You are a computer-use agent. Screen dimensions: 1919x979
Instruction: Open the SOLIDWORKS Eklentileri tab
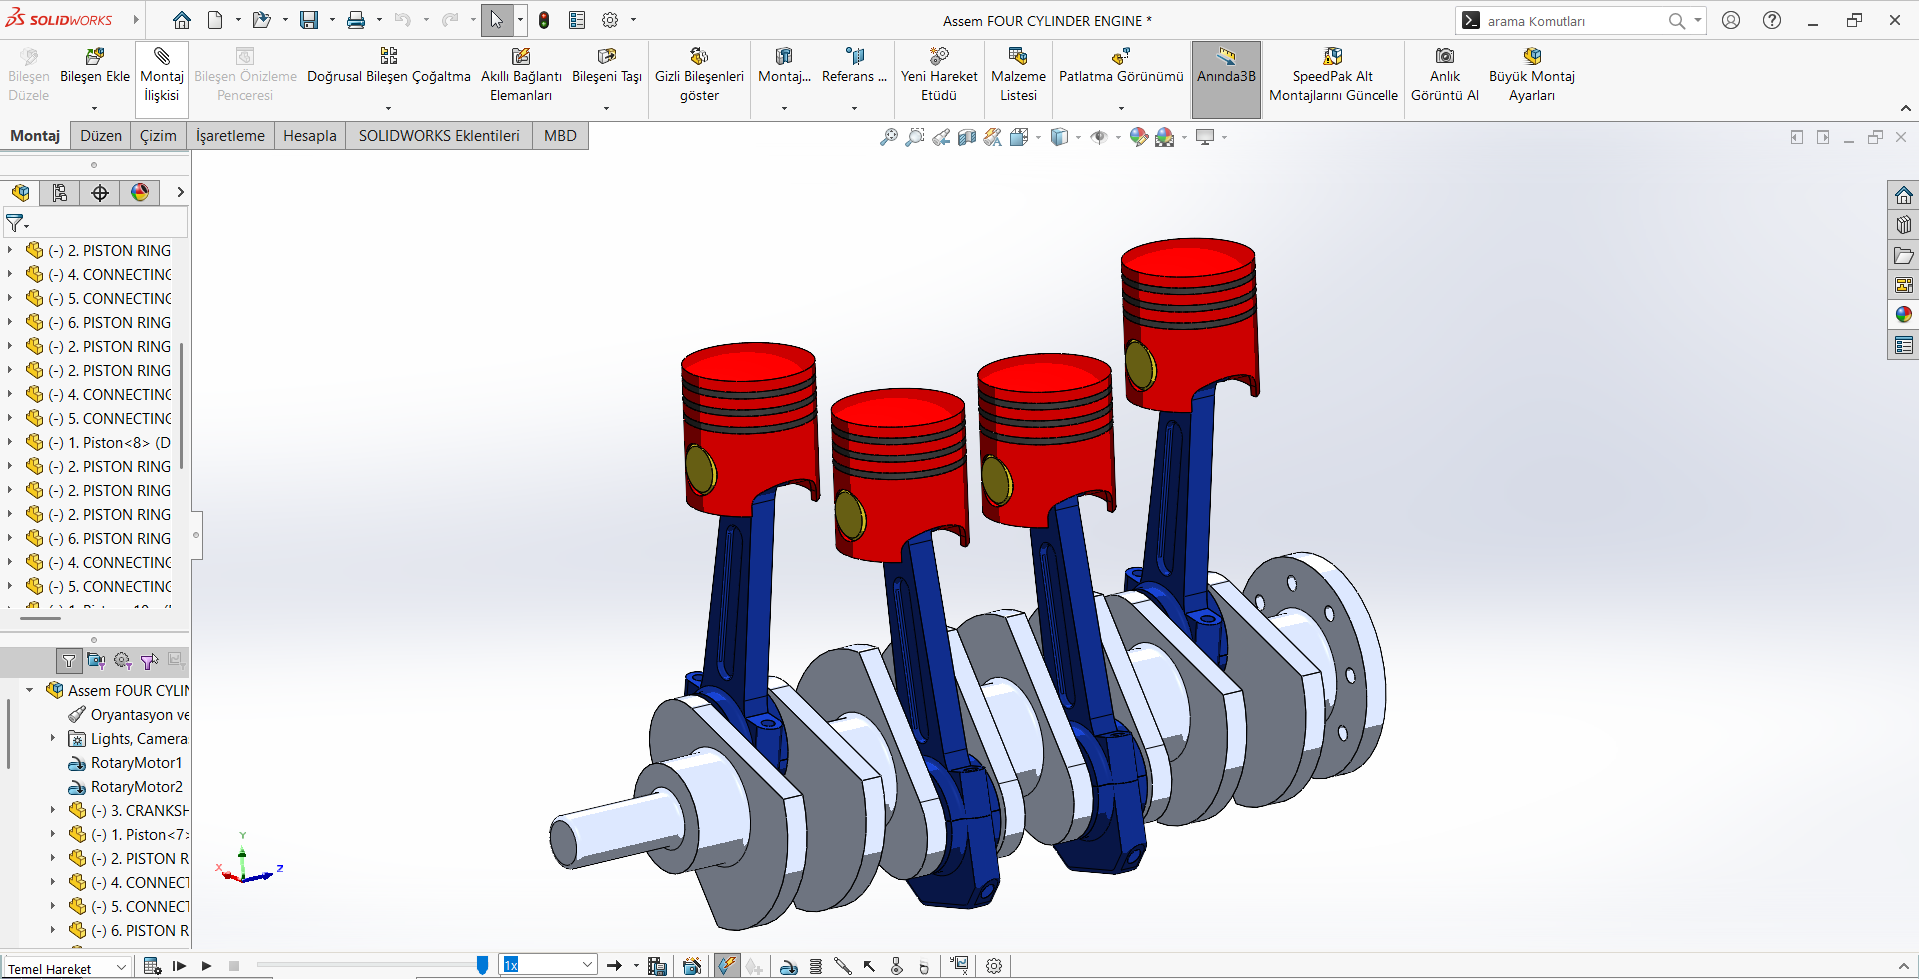(439, 136)
